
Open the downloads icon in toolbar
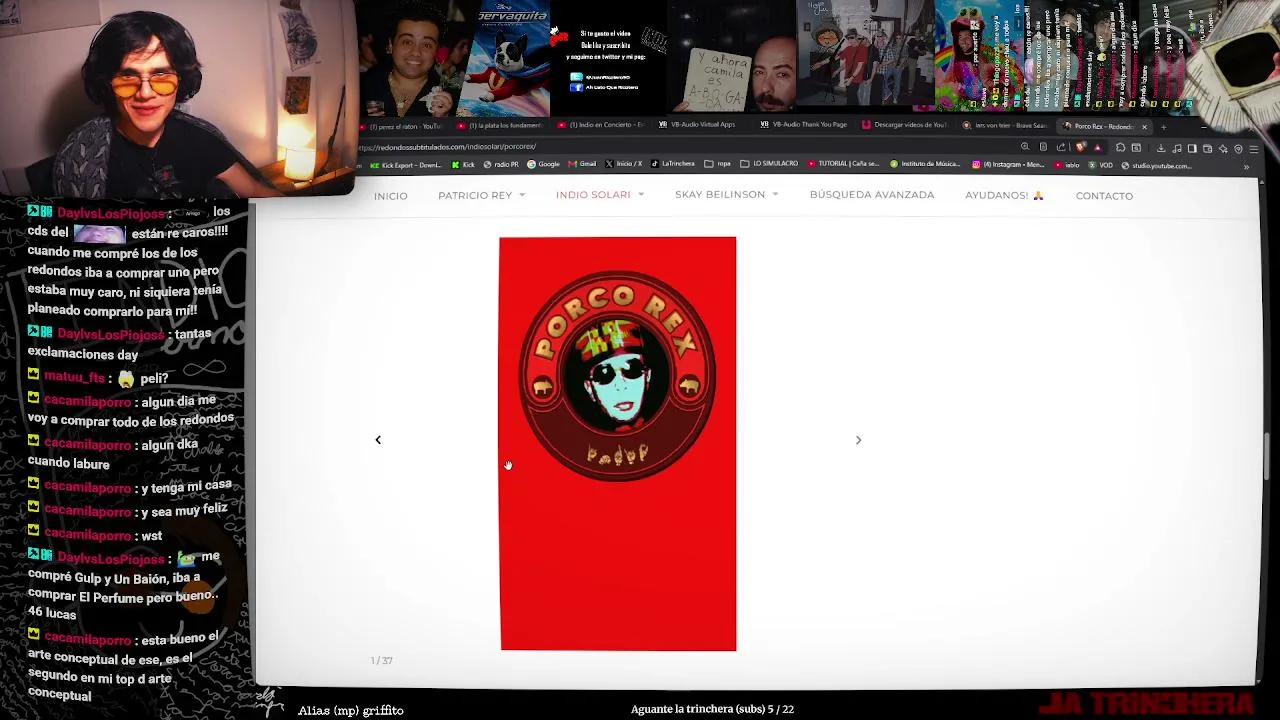coord(1161,148)
